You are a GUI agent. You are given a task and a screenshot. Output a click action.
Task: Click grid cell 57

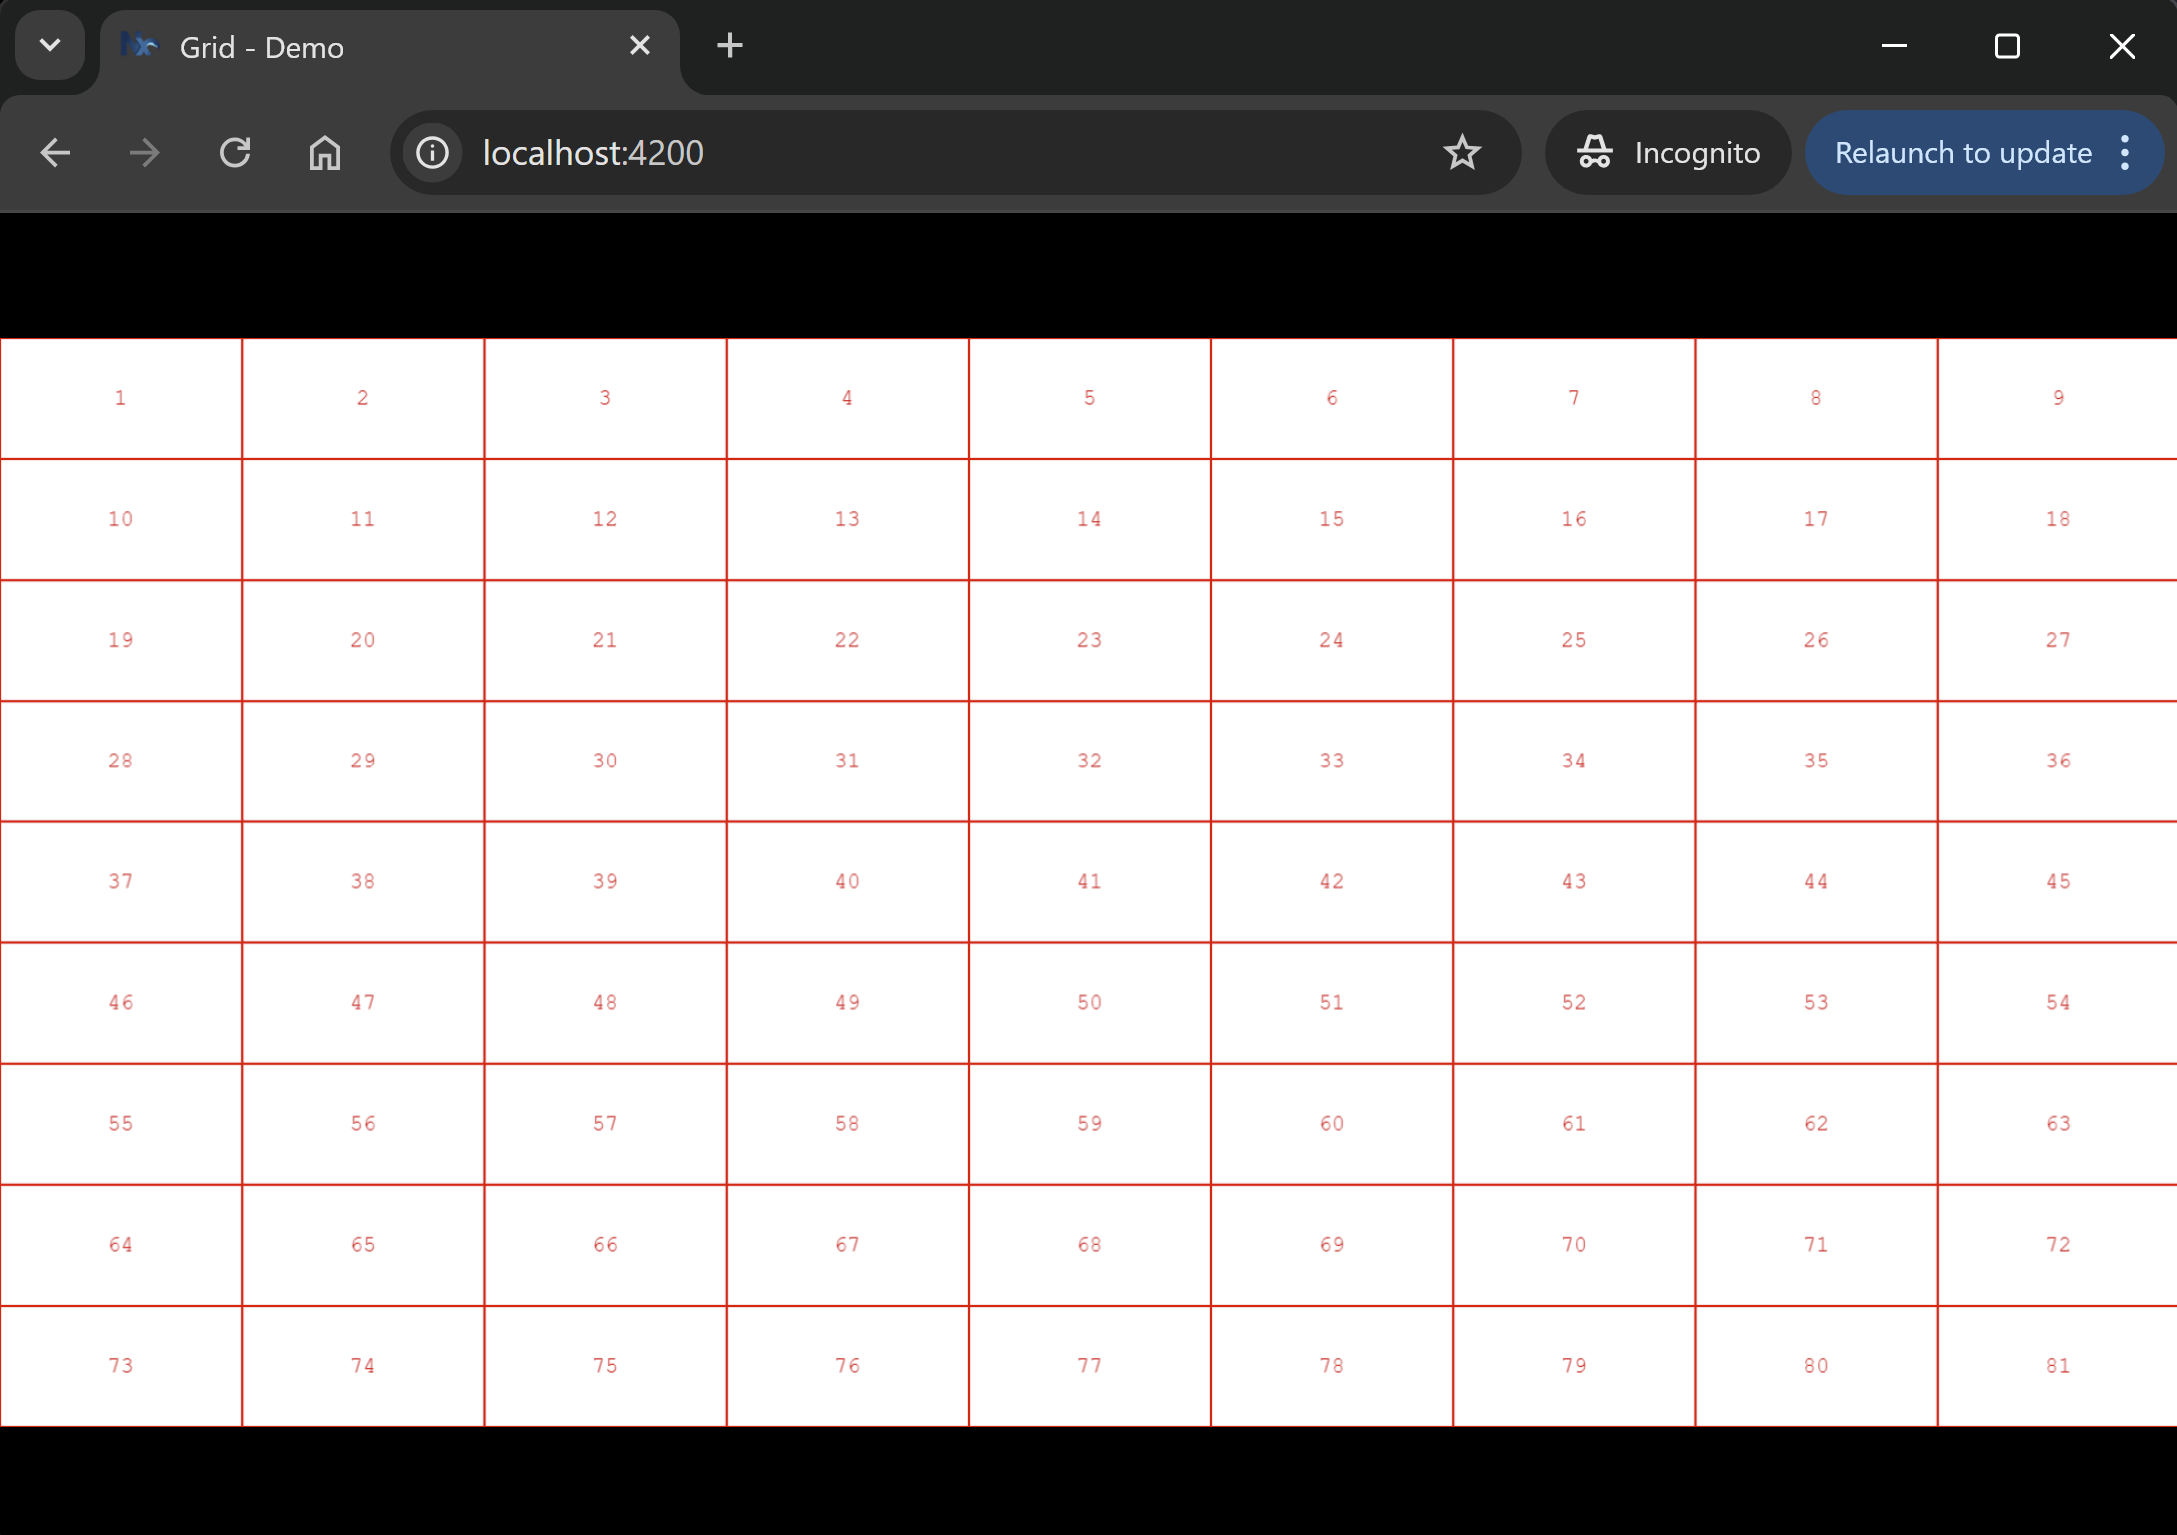605,1125
